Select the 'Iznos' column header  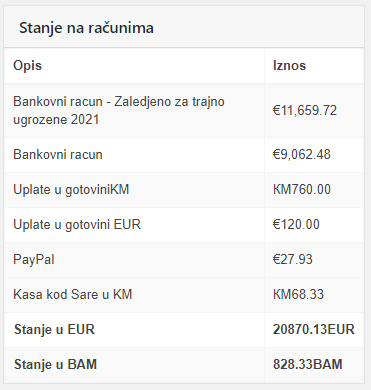(x=289, y=65)
